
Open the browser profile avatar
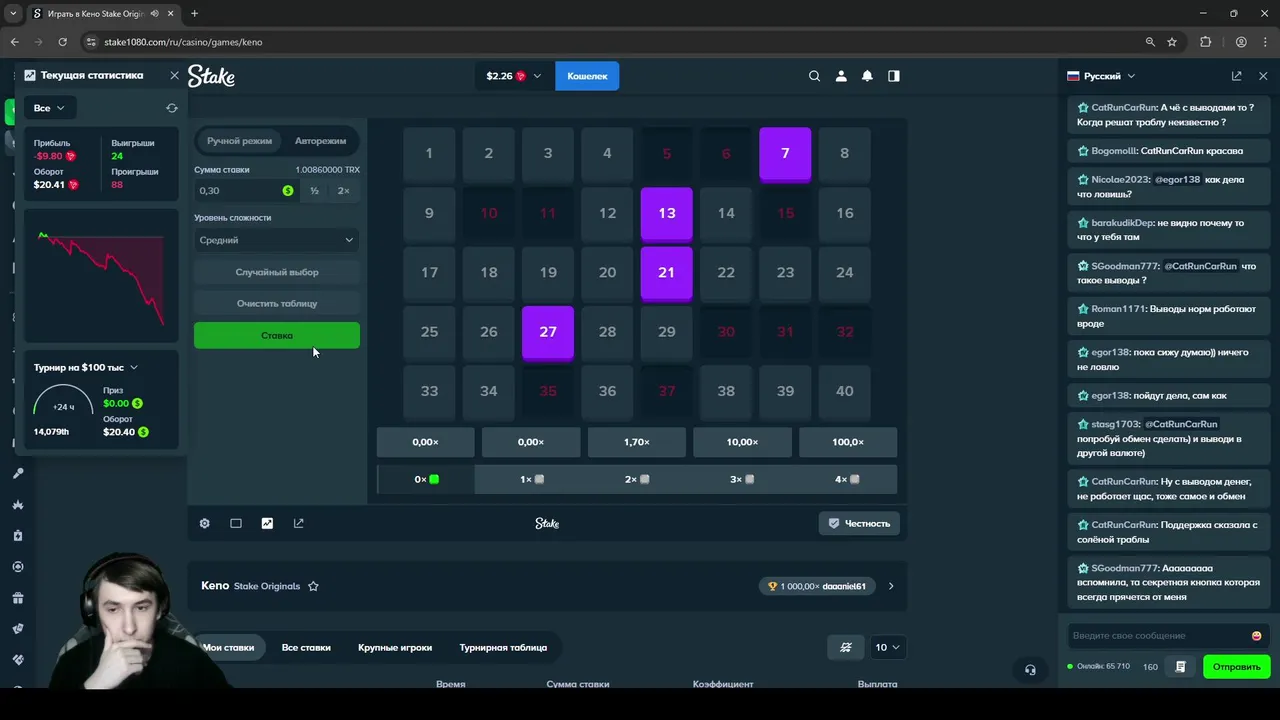click(x=1241, y=42)
